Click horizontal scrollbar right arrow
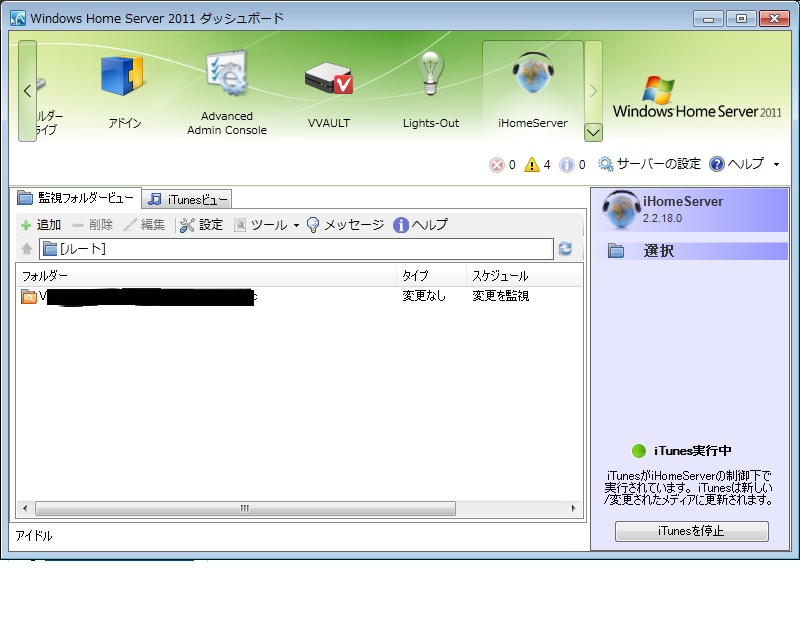The image size is (800, 632). 573,508
